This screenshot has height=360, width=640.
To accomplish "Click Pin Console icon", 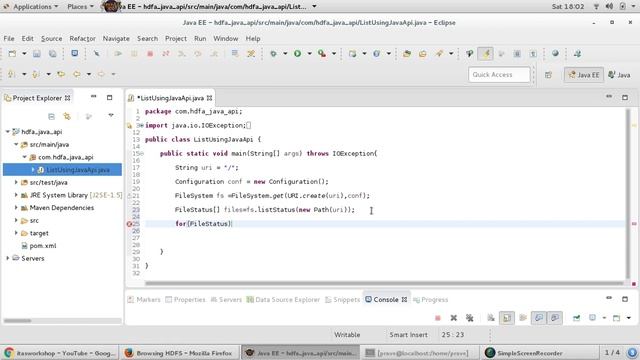I will [x=576, y=318].
